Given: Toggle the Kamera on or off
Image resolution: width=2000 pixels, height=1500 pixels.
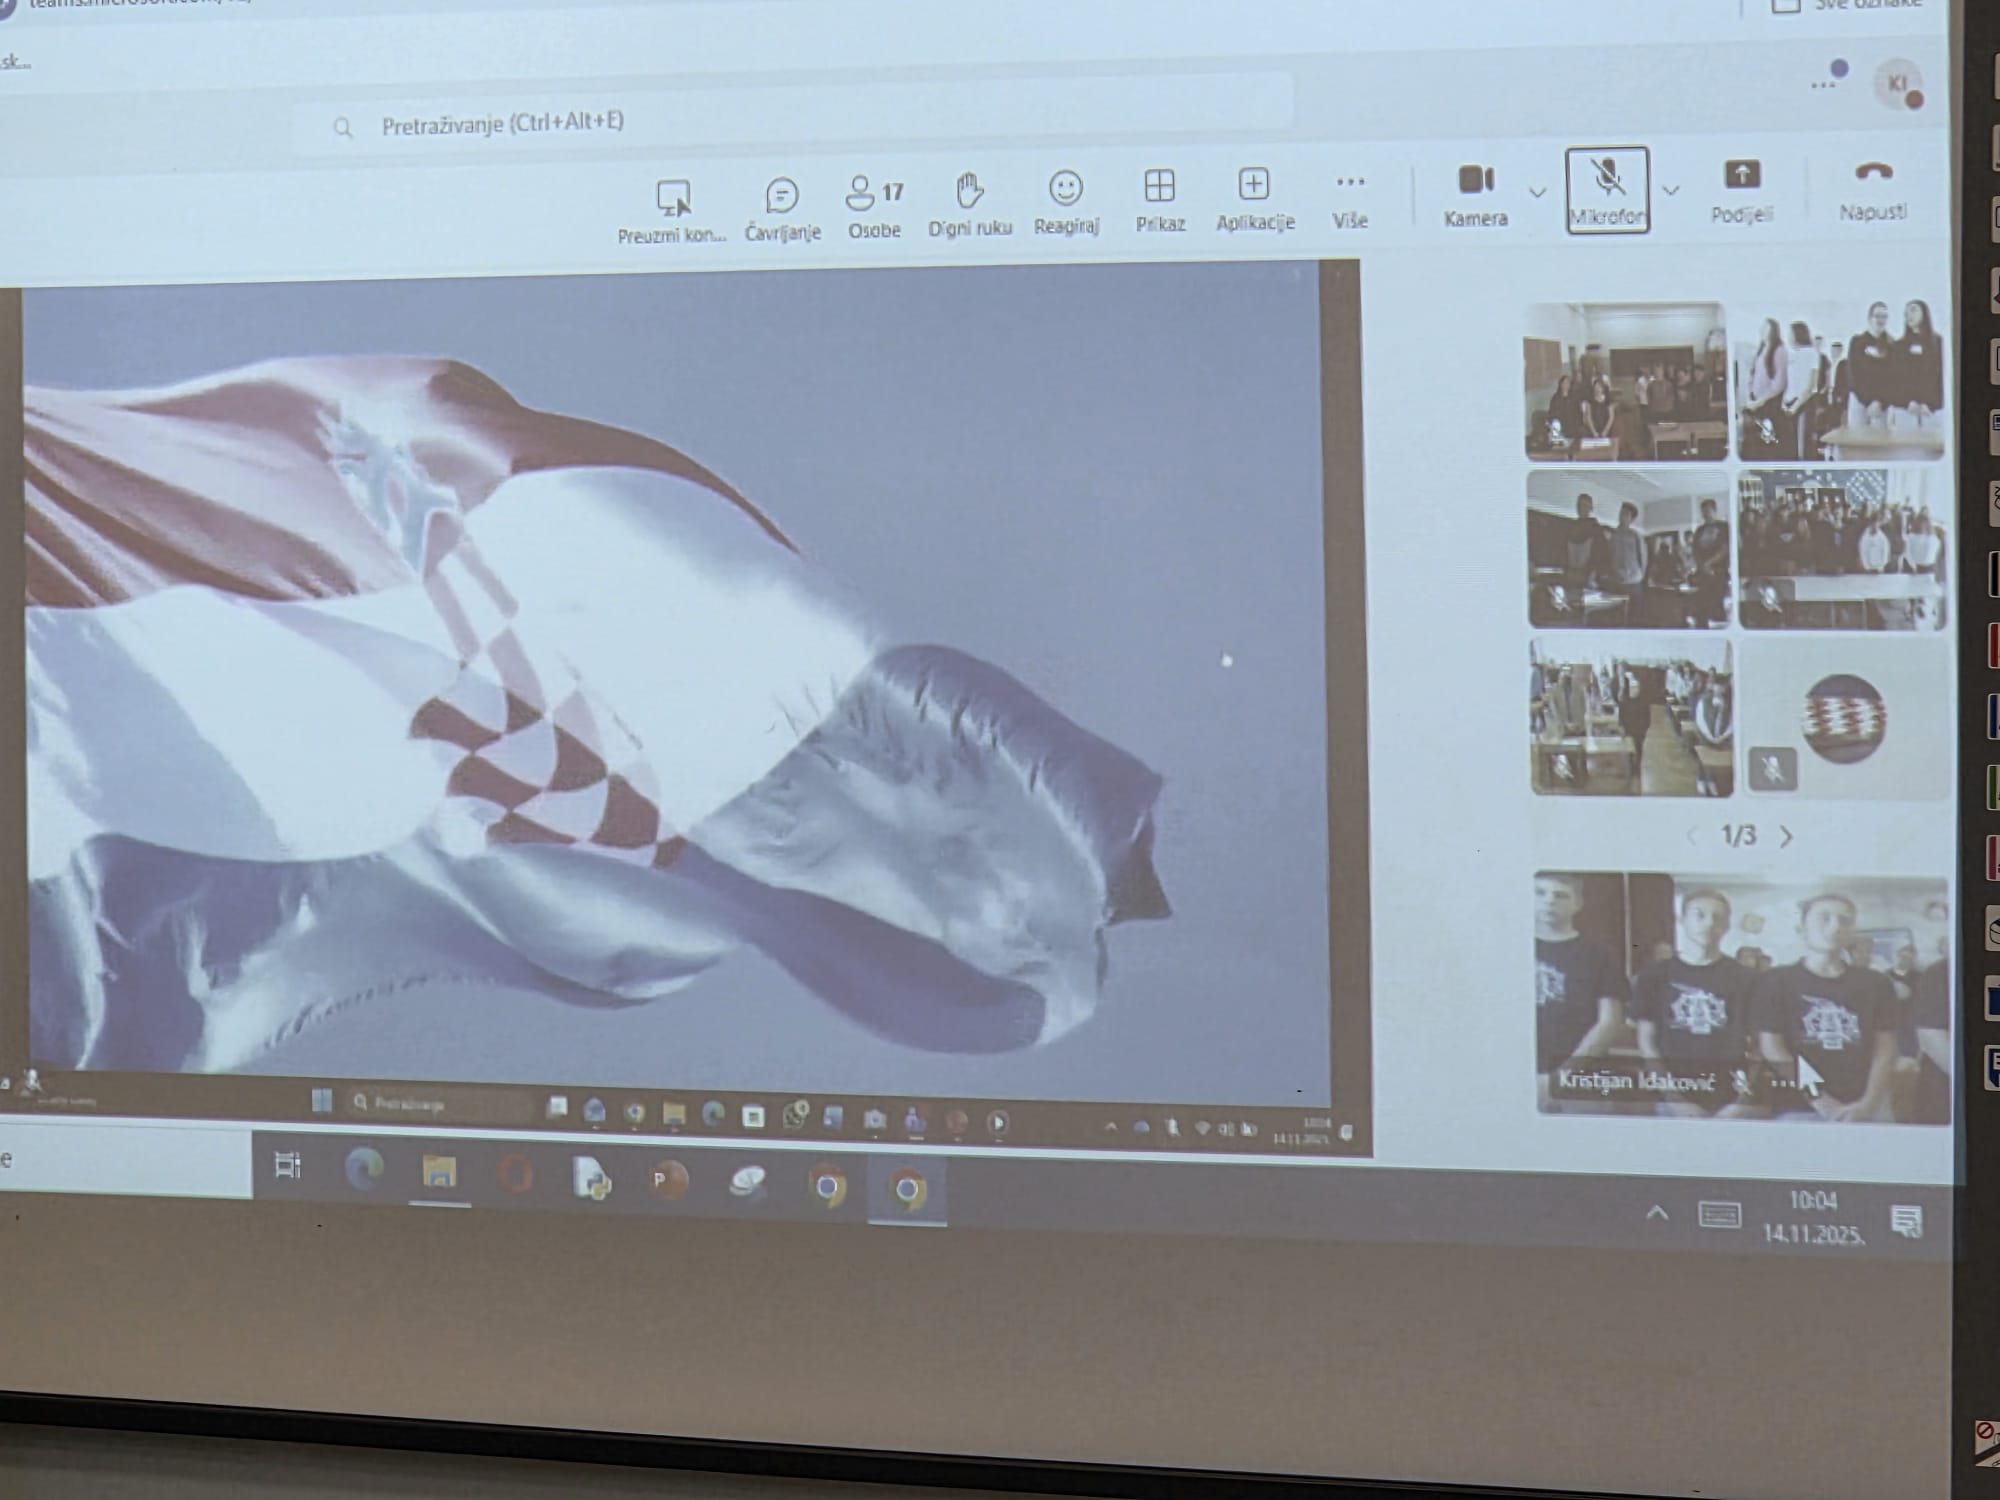Looking at the screenshot, I should tap(1476, 181).
